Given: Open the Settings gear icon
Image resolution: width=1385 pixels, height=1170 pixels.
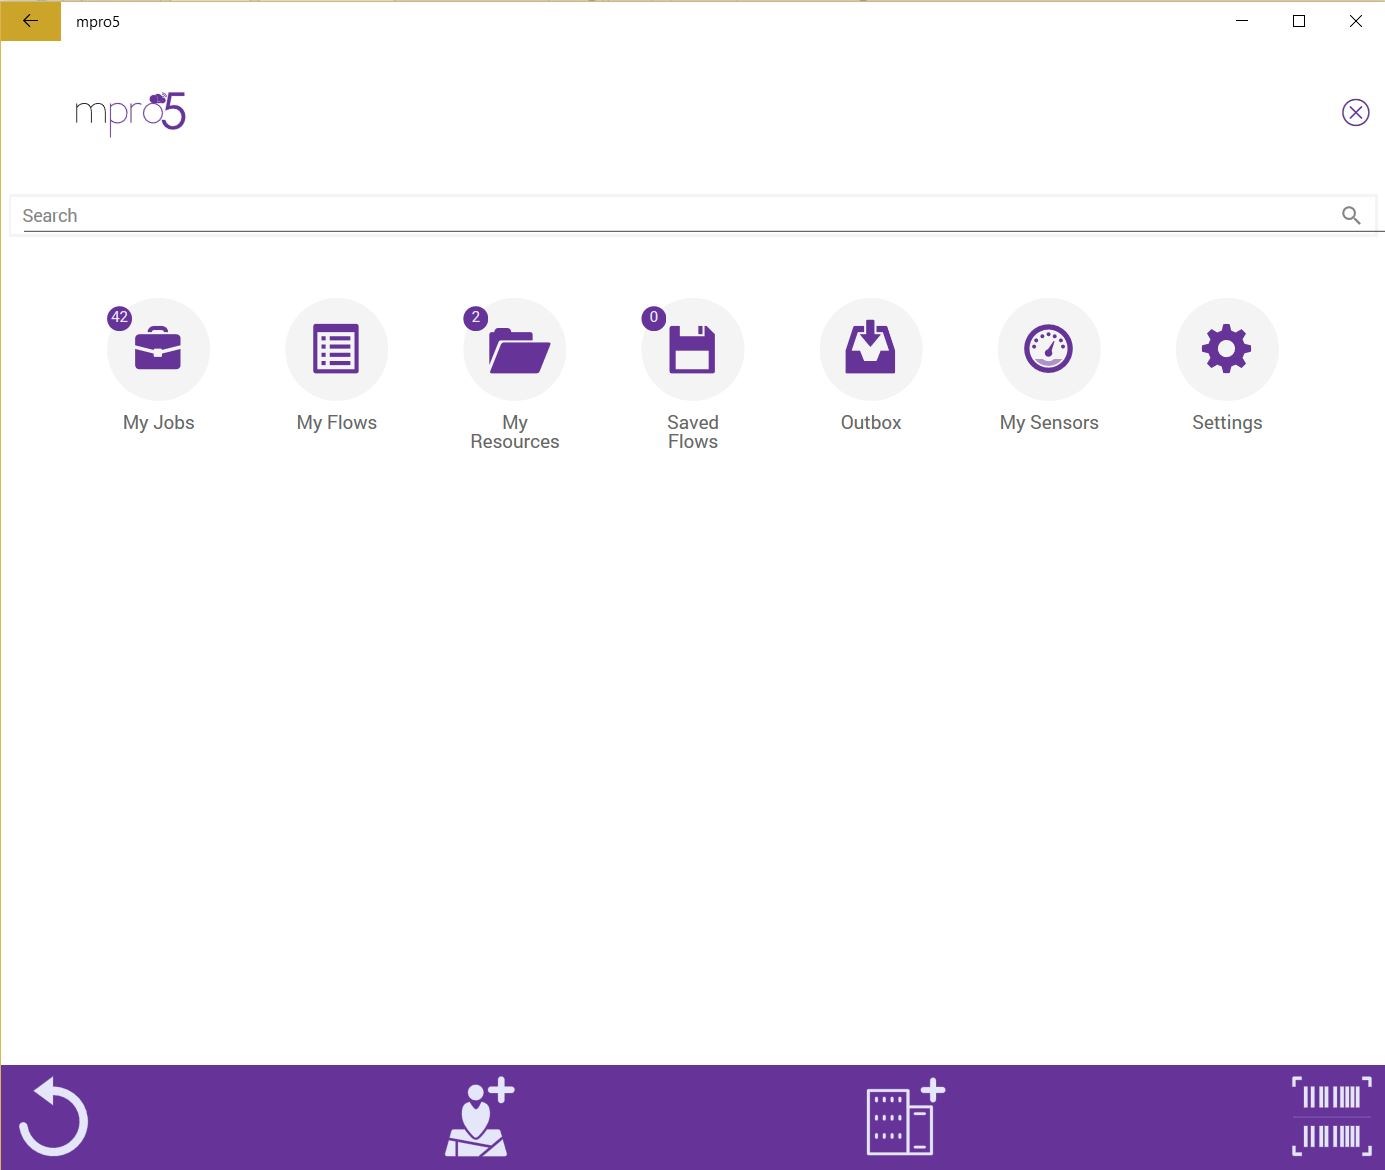Looking at the screenshot, I should (x=1227, y=349).
